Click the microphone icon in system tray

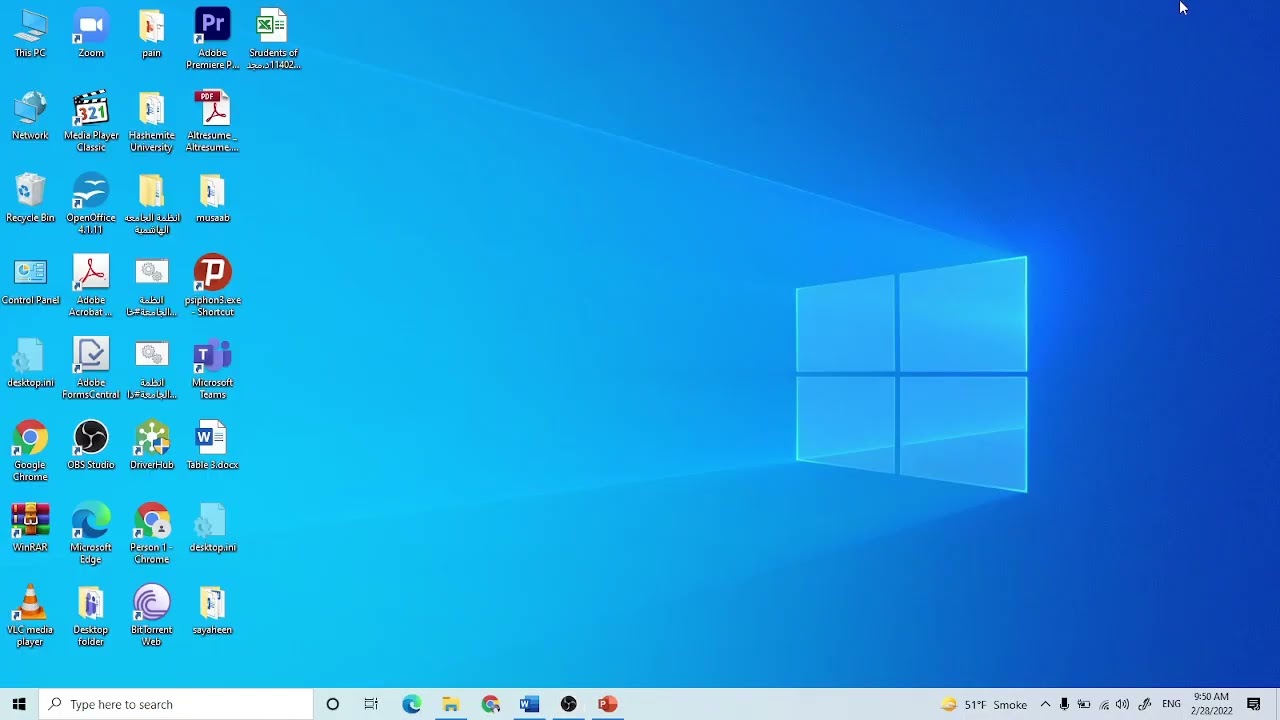[x=1064, y=704]
